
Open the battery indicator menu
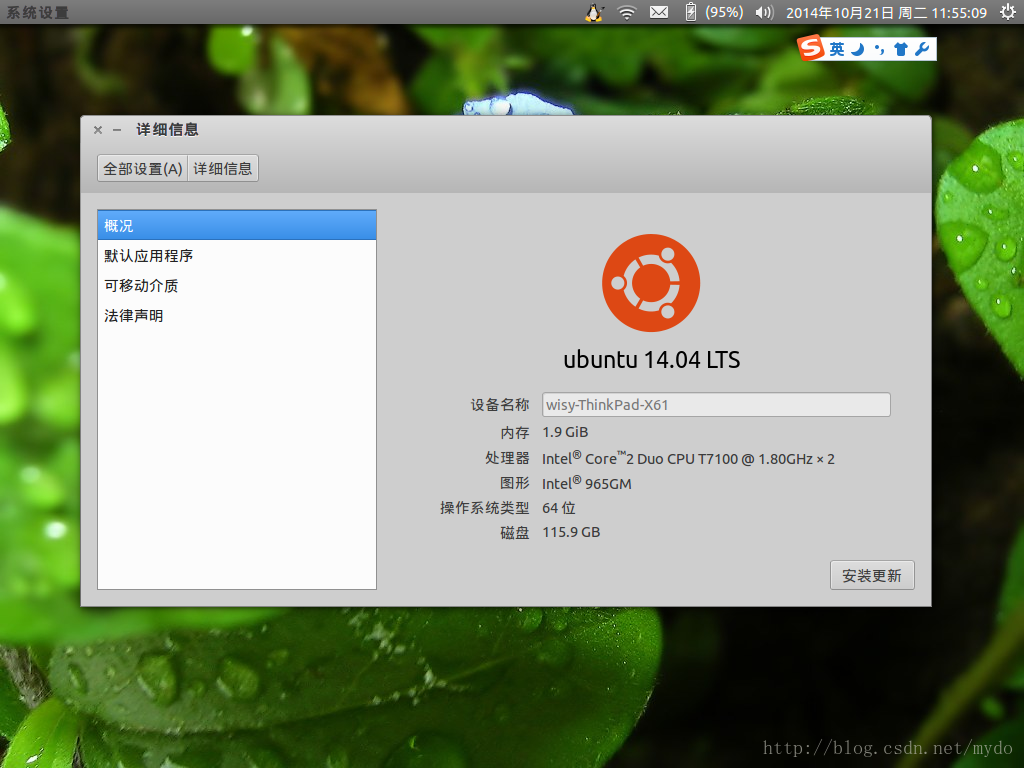pyautogui.click(x=690, y=12)
